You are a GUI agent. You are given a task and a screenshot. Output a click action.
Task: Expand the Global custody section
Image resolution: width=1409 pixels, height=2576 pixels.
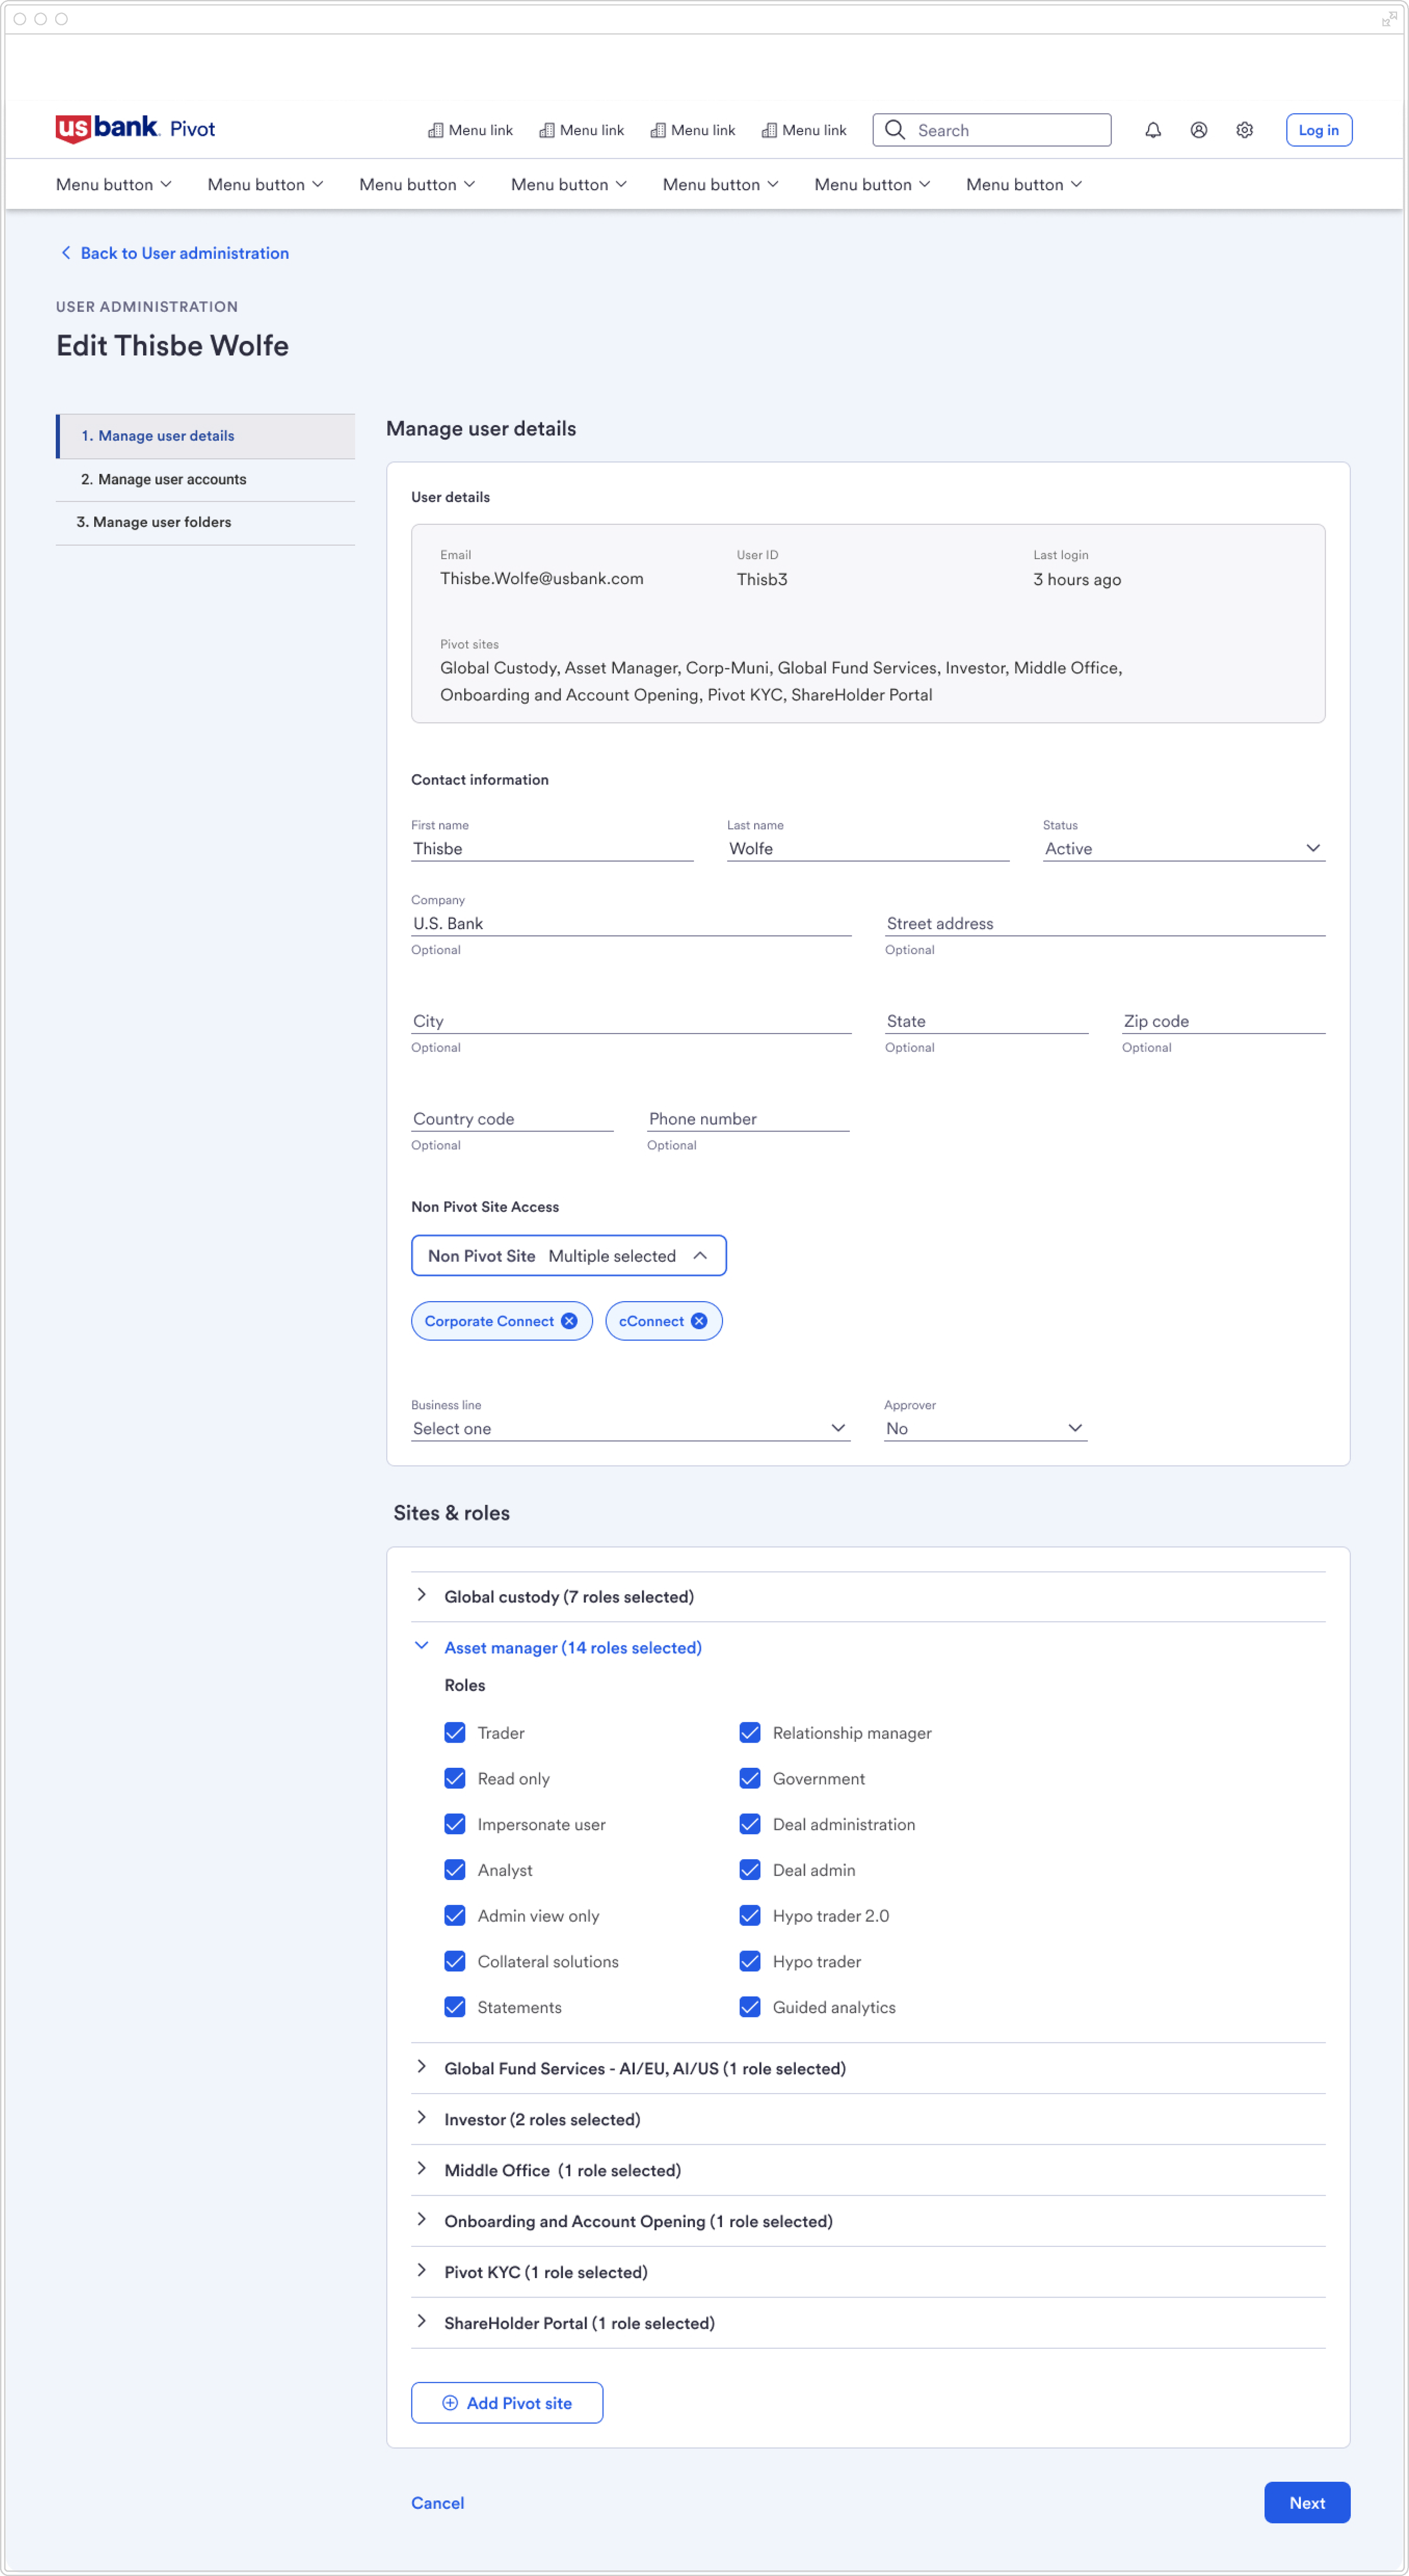point(568,1596)
